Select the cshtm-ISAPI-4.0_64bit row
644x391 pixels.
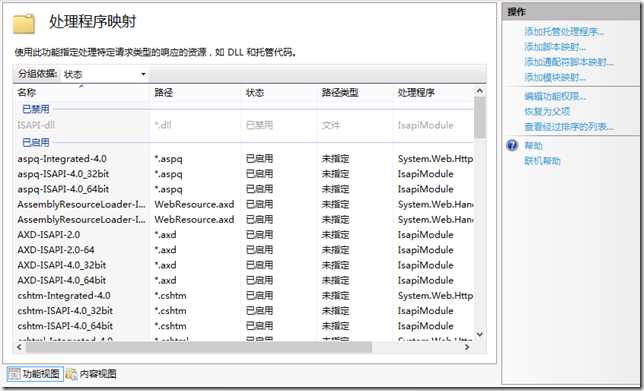244,326
